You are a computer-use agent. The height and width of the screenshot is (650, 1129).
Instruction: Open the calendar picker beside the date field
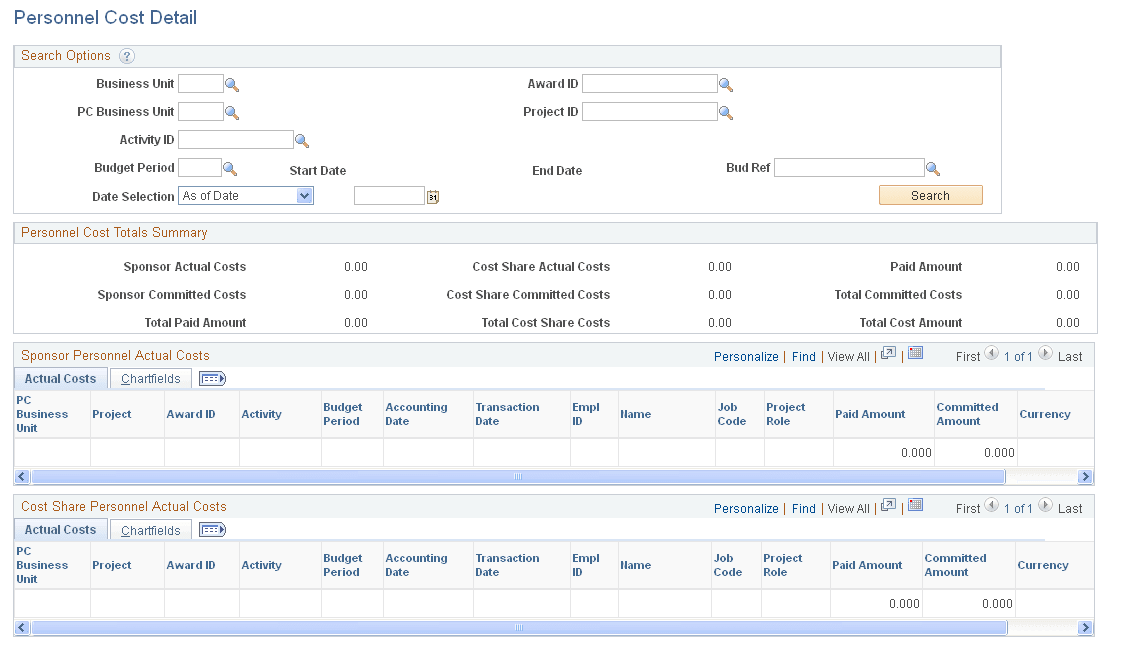431,195
